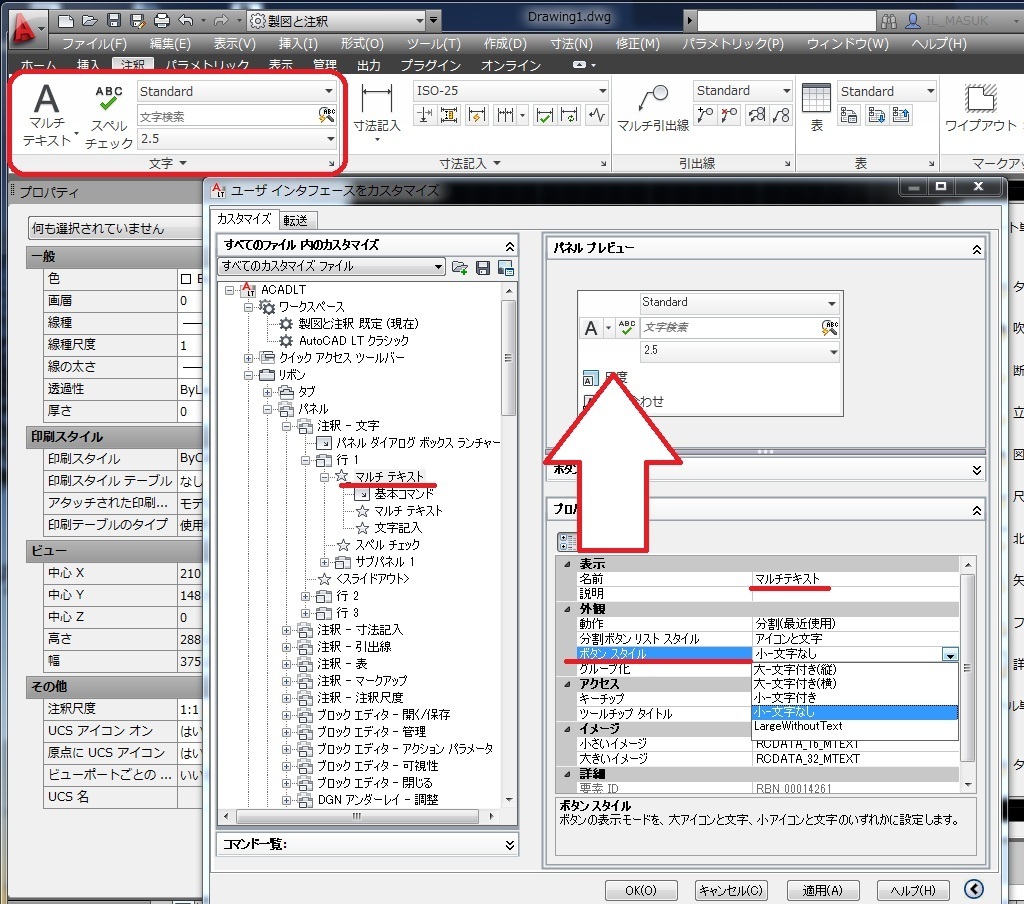Viewport: 1024px width, 904px height.
Task: Click the binoculars search icon in title bar
Action: tap(889, 21)
